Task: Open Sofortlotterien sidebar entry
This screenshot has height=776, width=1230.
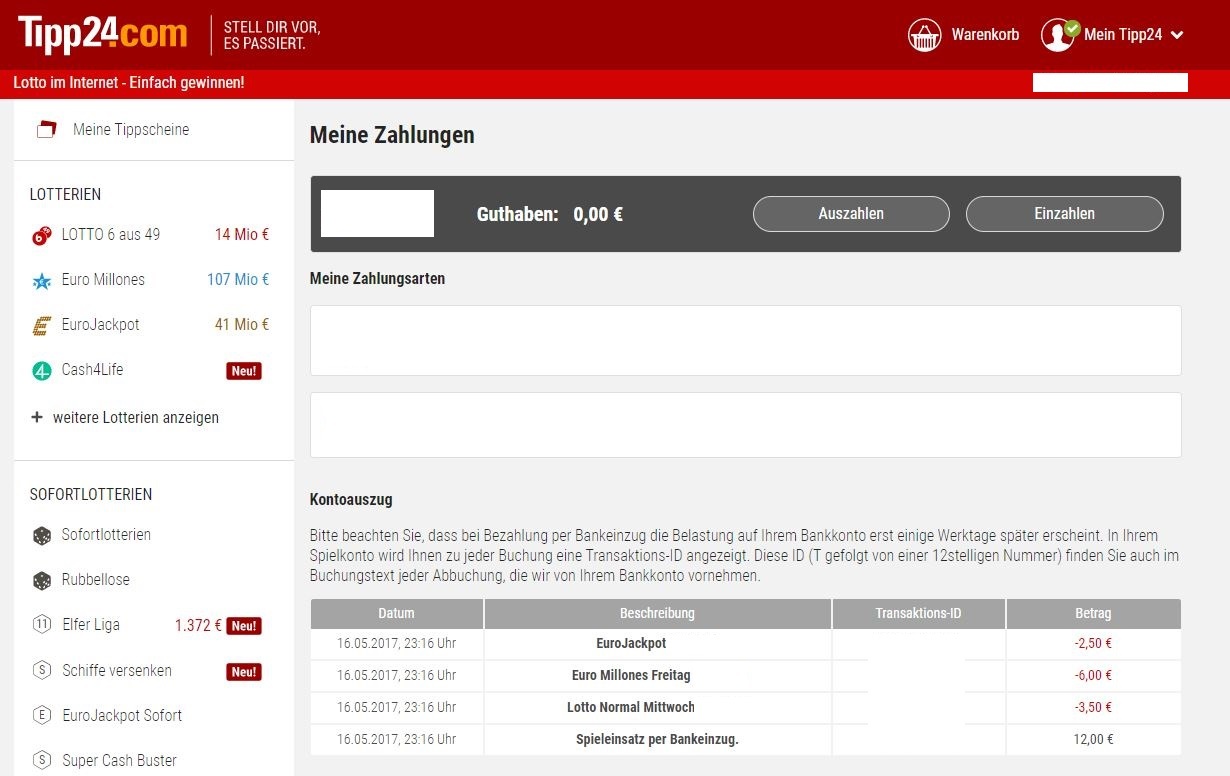Action: (x=106, y=535)
